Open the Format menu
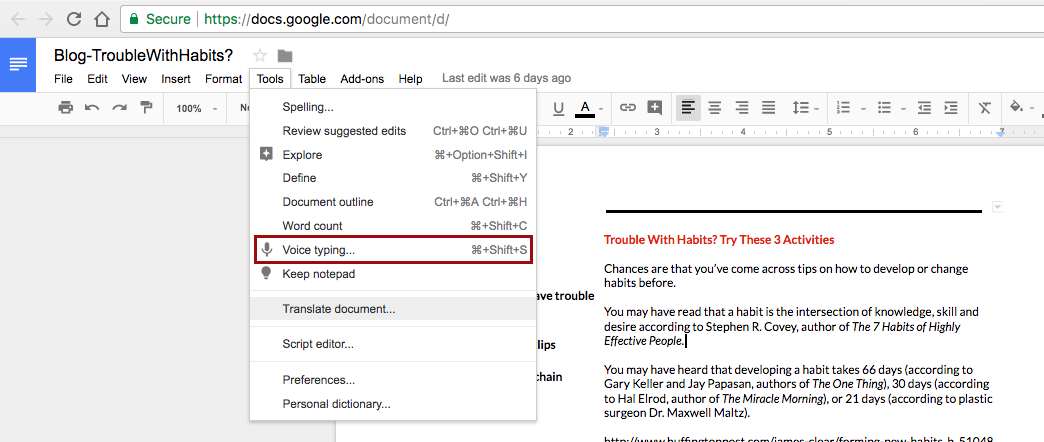 coord(223,79)
